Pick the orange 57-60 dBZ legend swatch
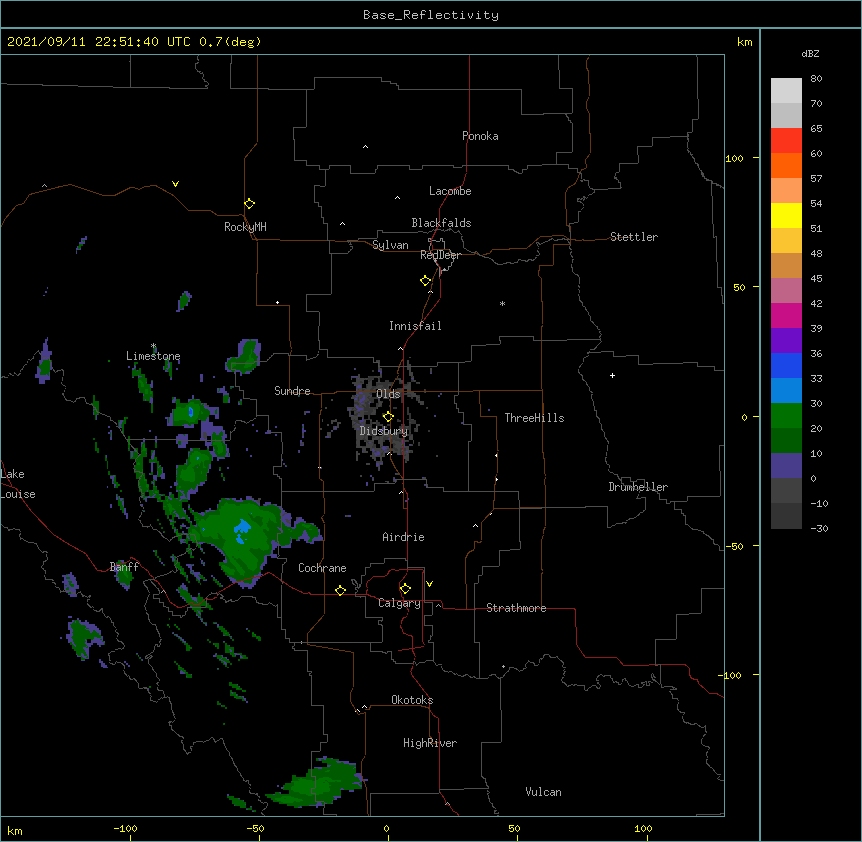This screenshot has height=842, width=862. coord(786,165)
